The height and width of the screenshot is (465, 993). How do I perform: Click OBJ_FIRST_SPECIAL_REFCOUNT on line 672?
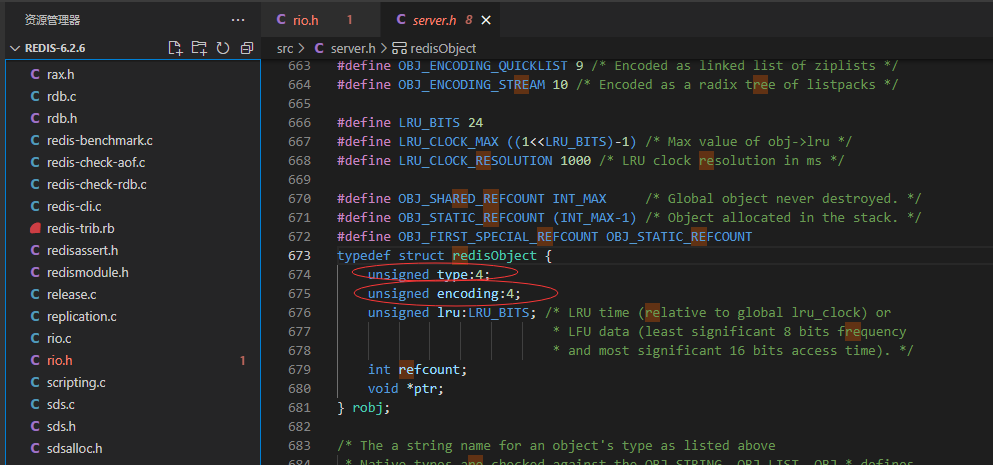coord(498,237)
